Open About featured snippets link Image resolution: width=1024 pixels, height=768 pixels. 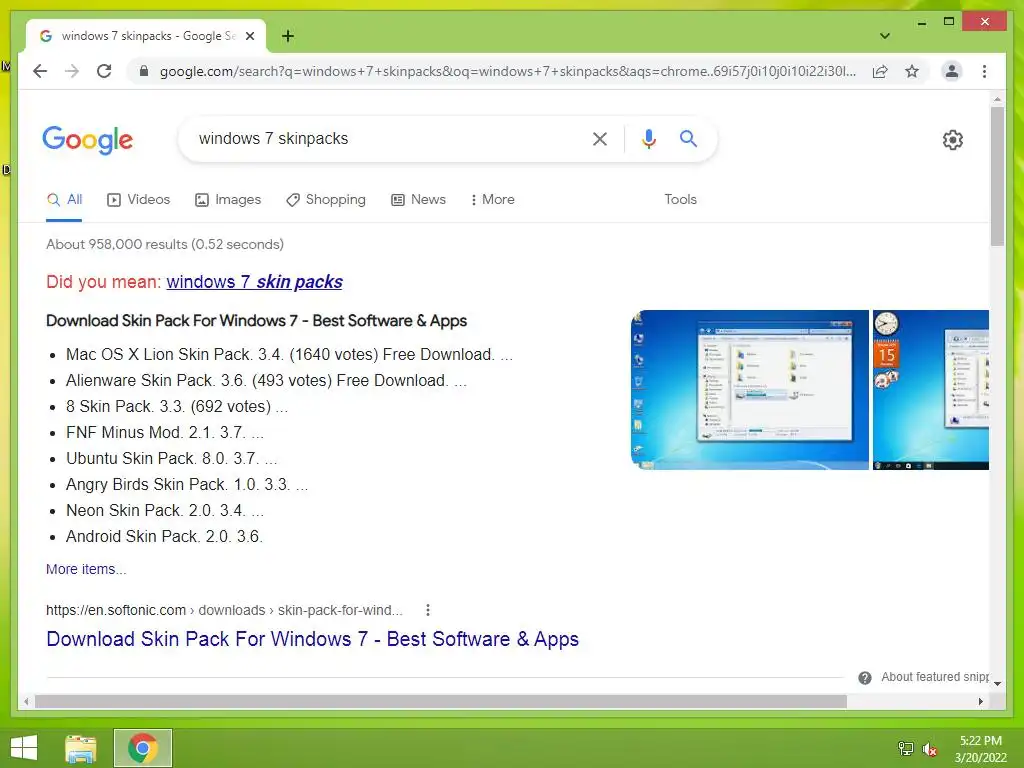click(935, 677)
